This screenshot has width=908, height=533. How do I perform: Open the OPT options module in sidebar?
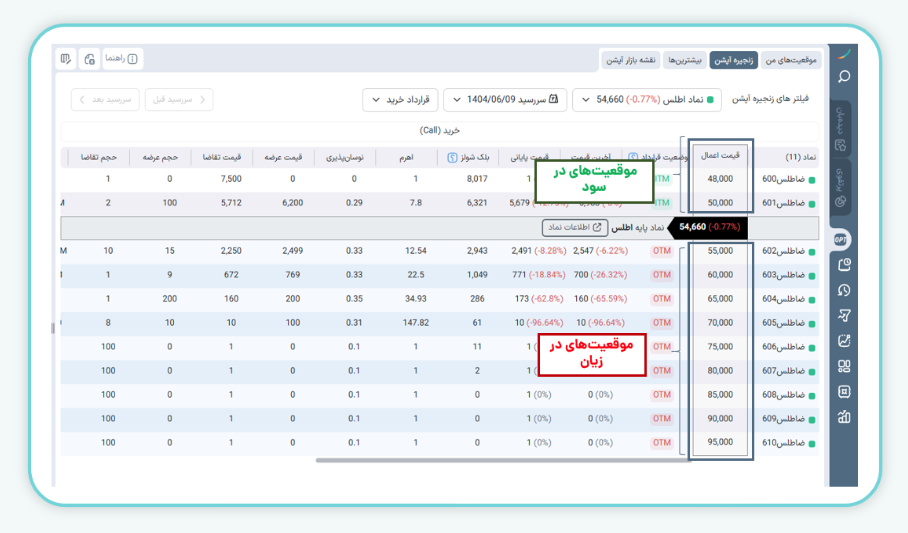(x=841, y=239)
